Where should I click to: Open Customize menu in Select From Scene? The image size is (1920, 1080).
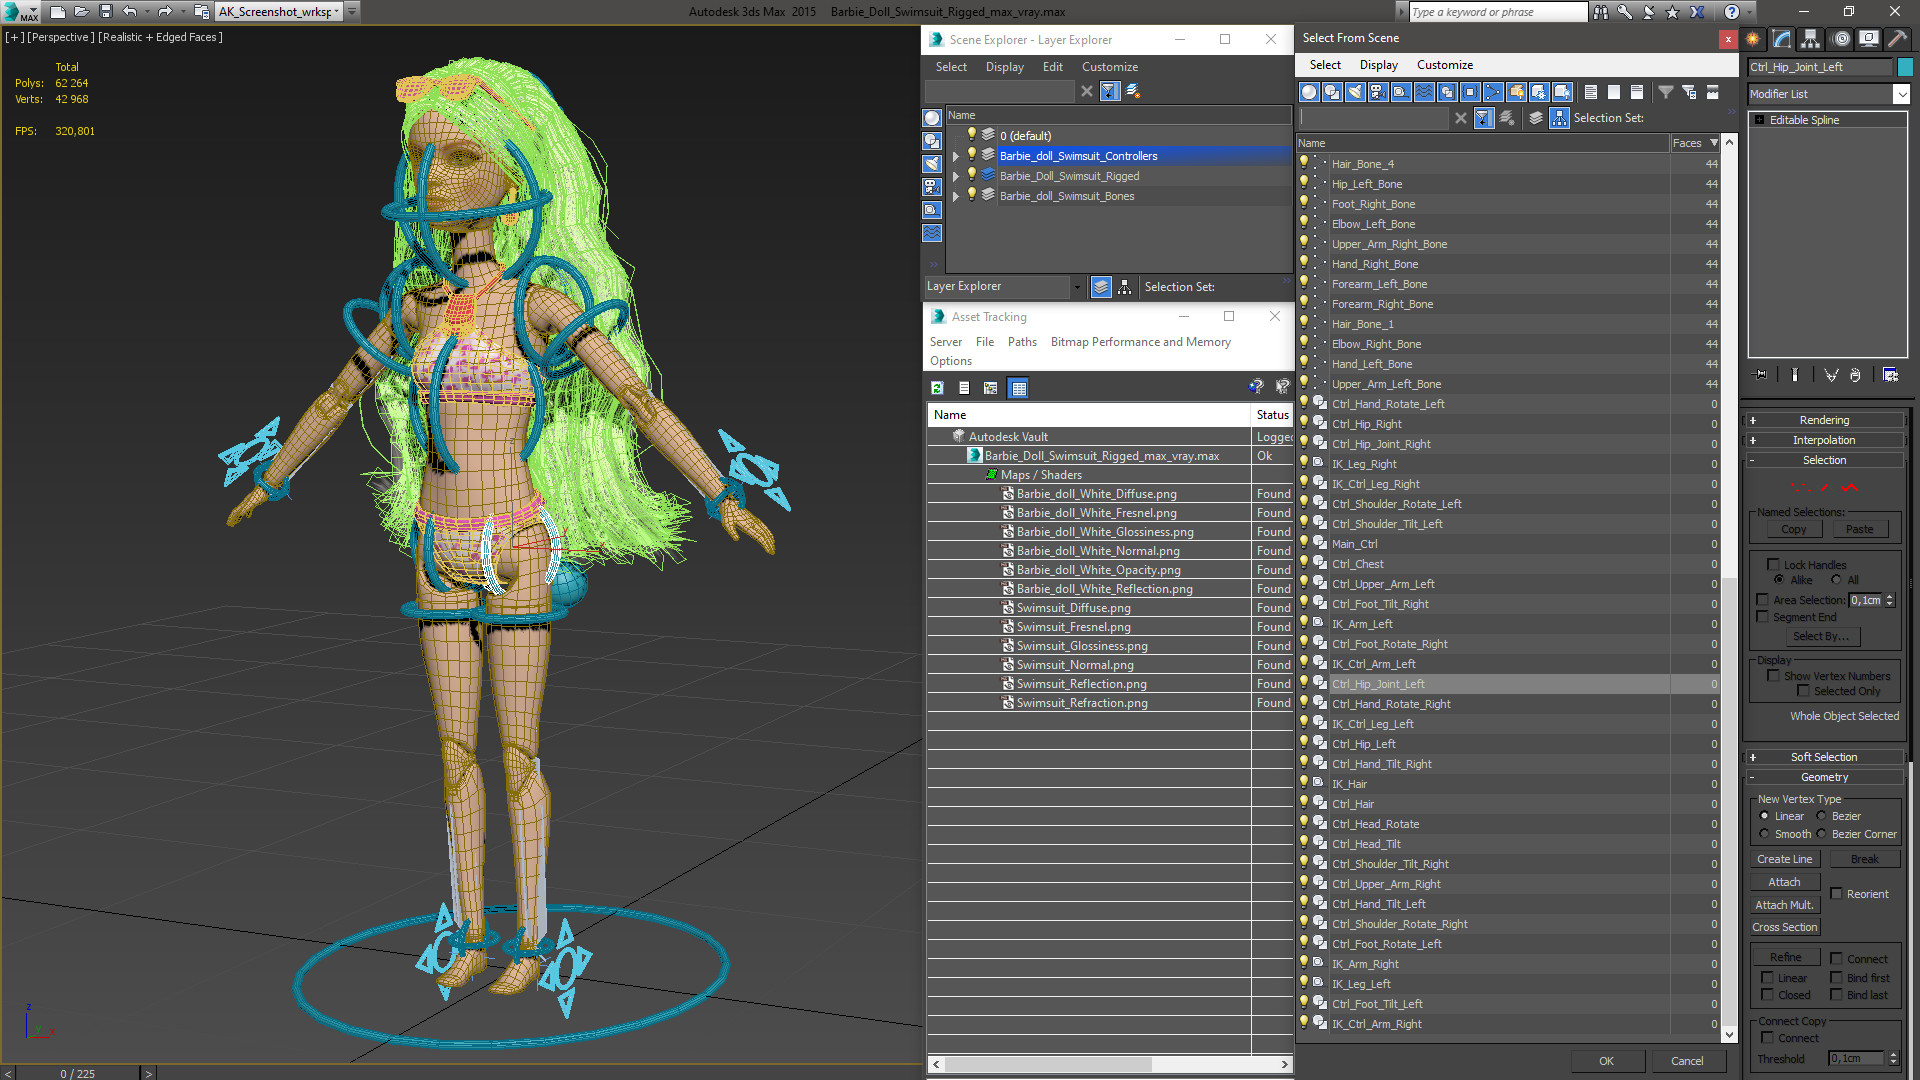pyautogui.click(x=1444, y=65)
